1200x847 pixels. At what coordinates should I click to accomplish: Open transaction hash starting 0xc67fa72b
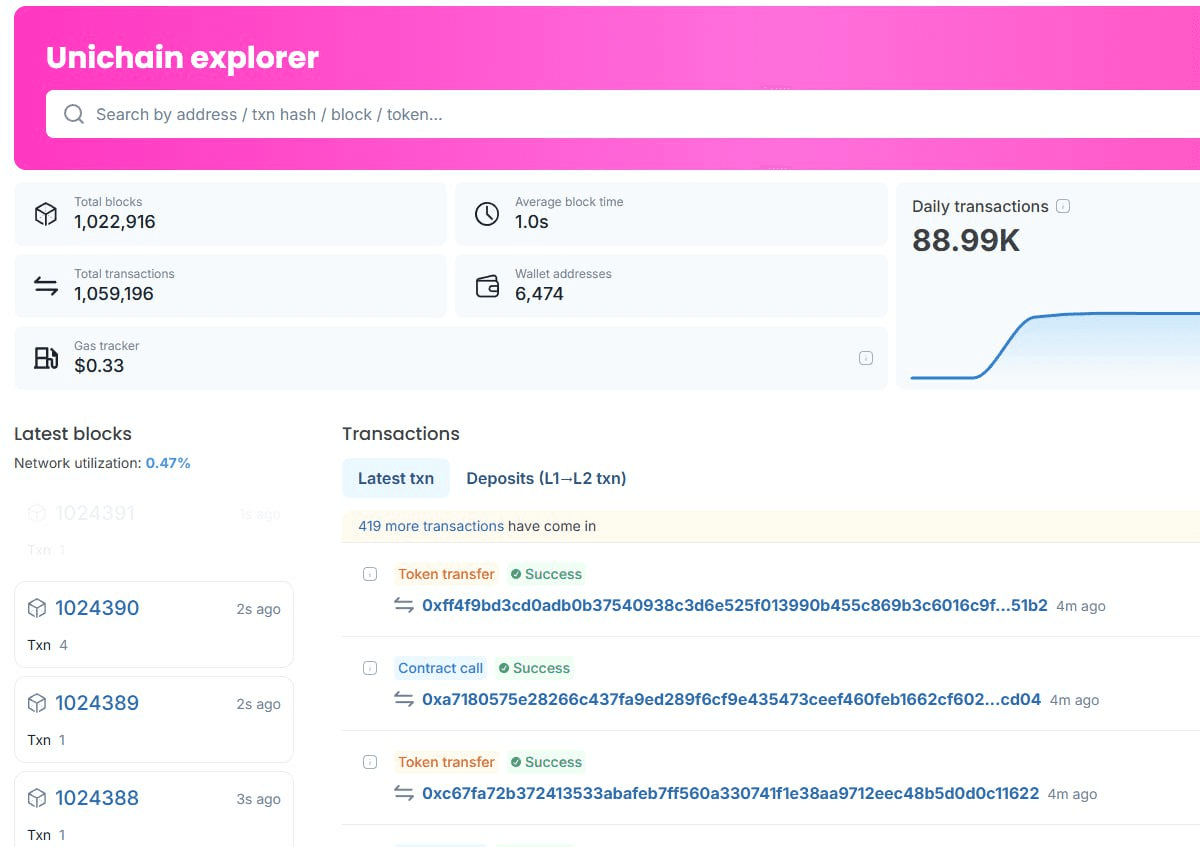coord(731,794)
